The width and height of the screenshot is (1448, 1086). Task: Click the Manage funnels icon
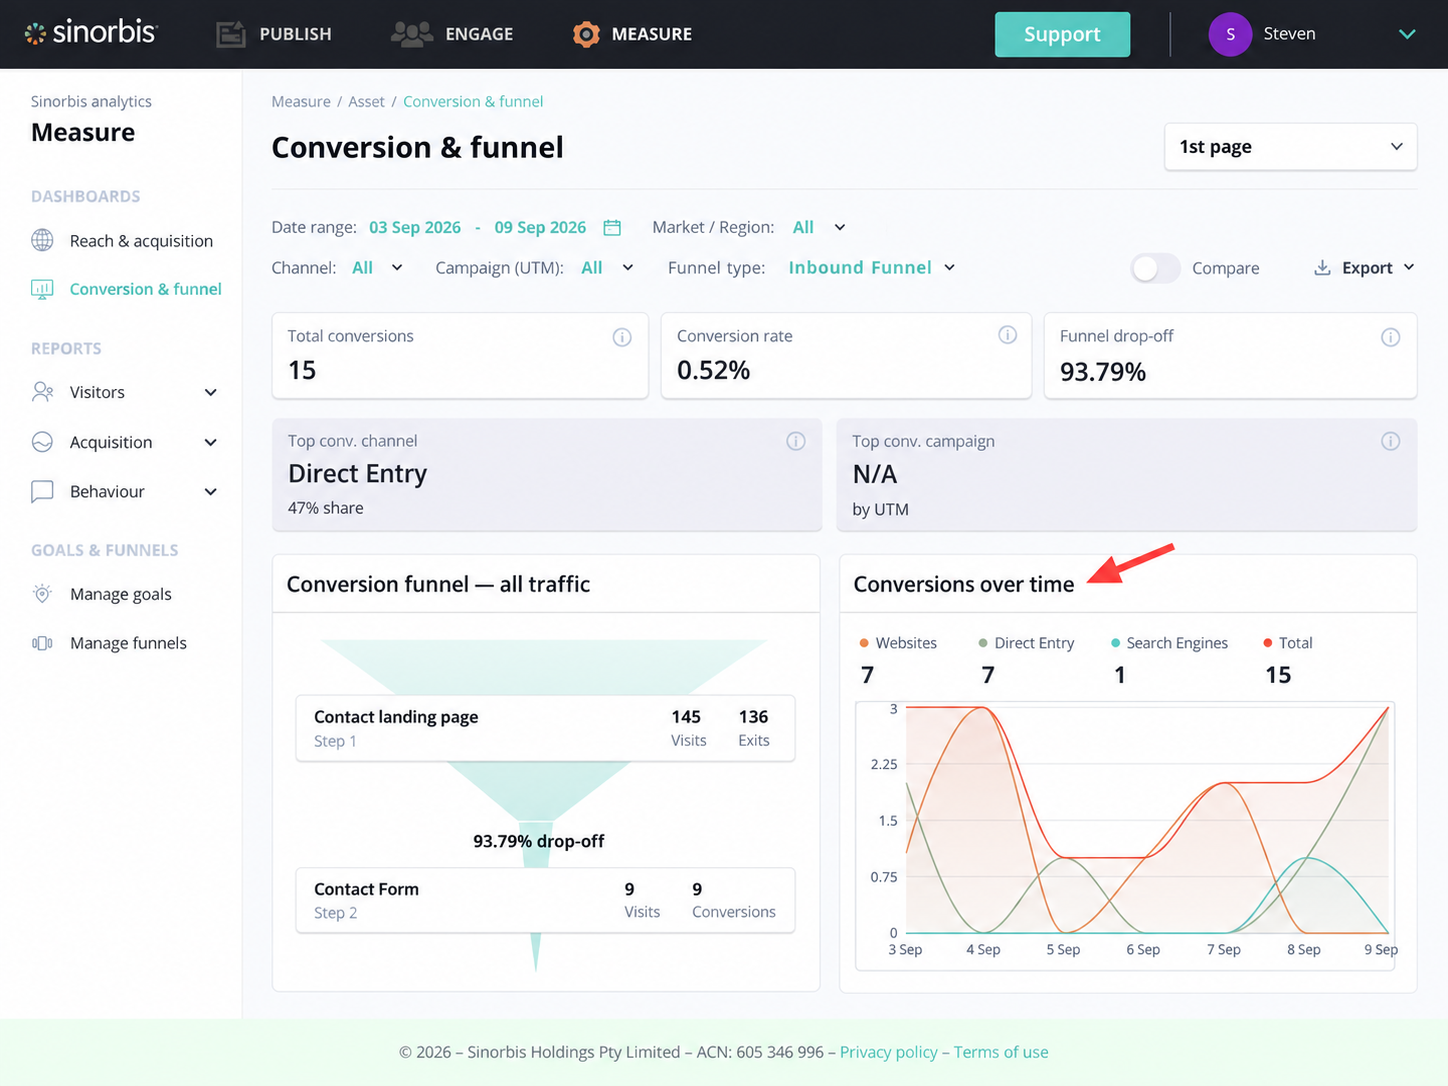point(42,643)
